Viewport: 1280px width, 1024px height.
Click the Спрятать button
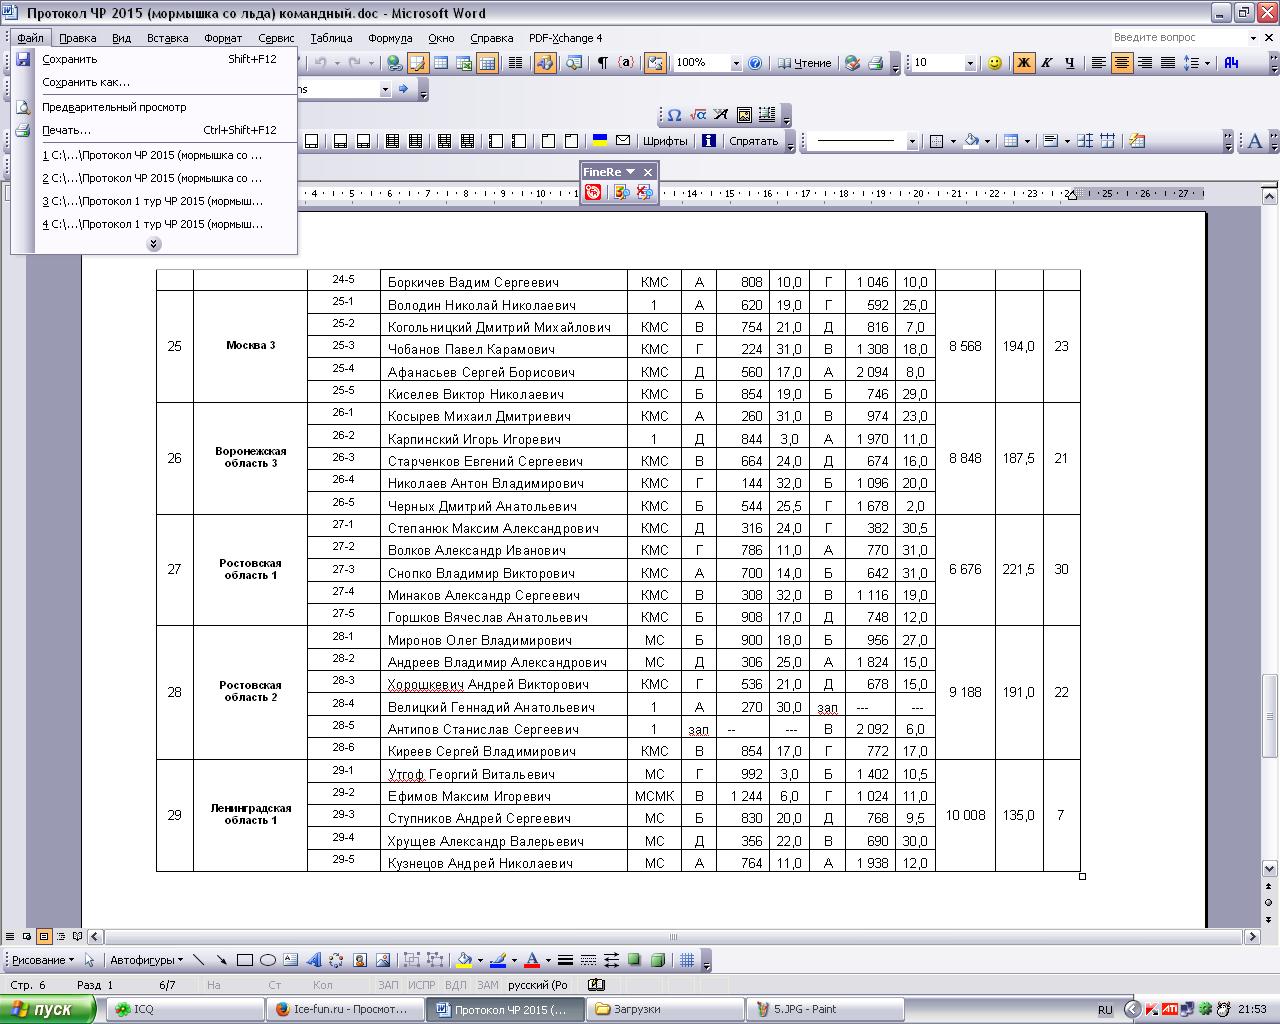(x=753, y=141)
